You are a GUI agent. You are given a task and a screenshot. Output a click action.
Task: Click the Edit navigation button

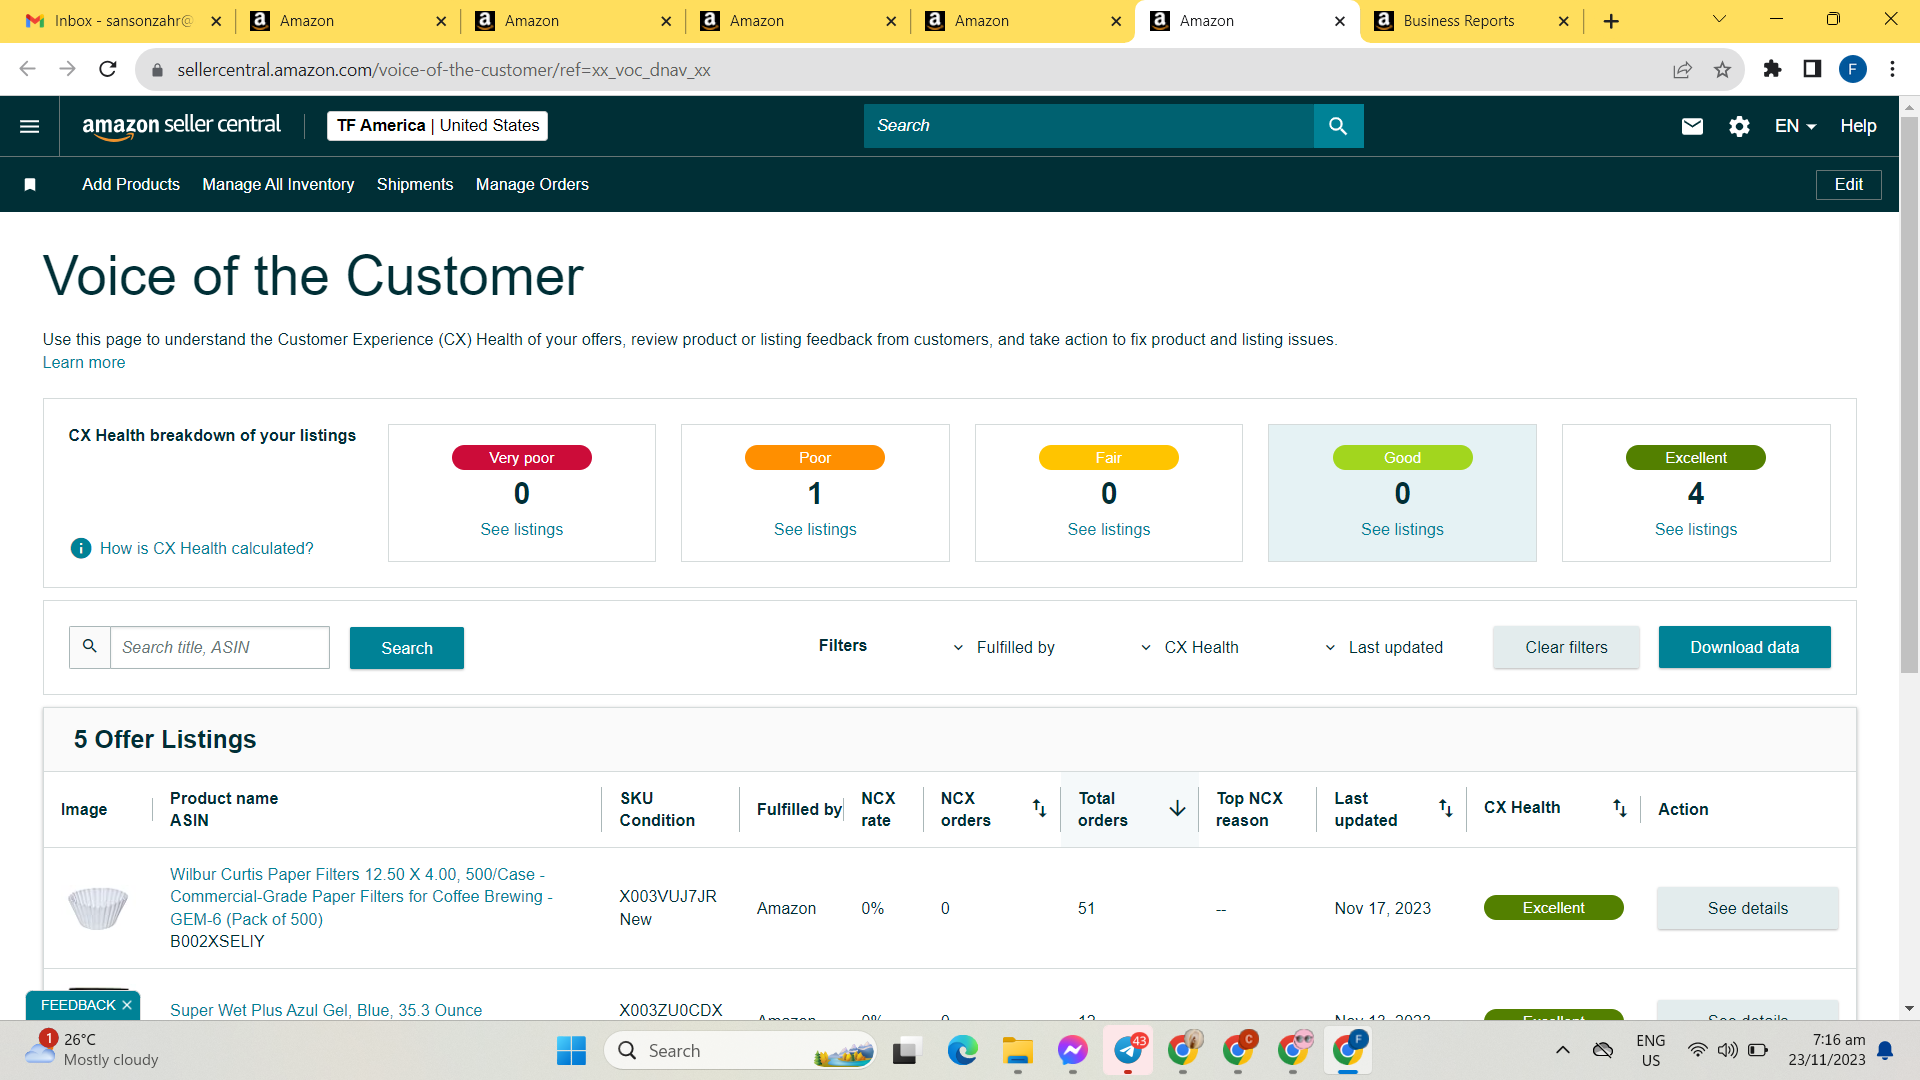pos(1848,184)
